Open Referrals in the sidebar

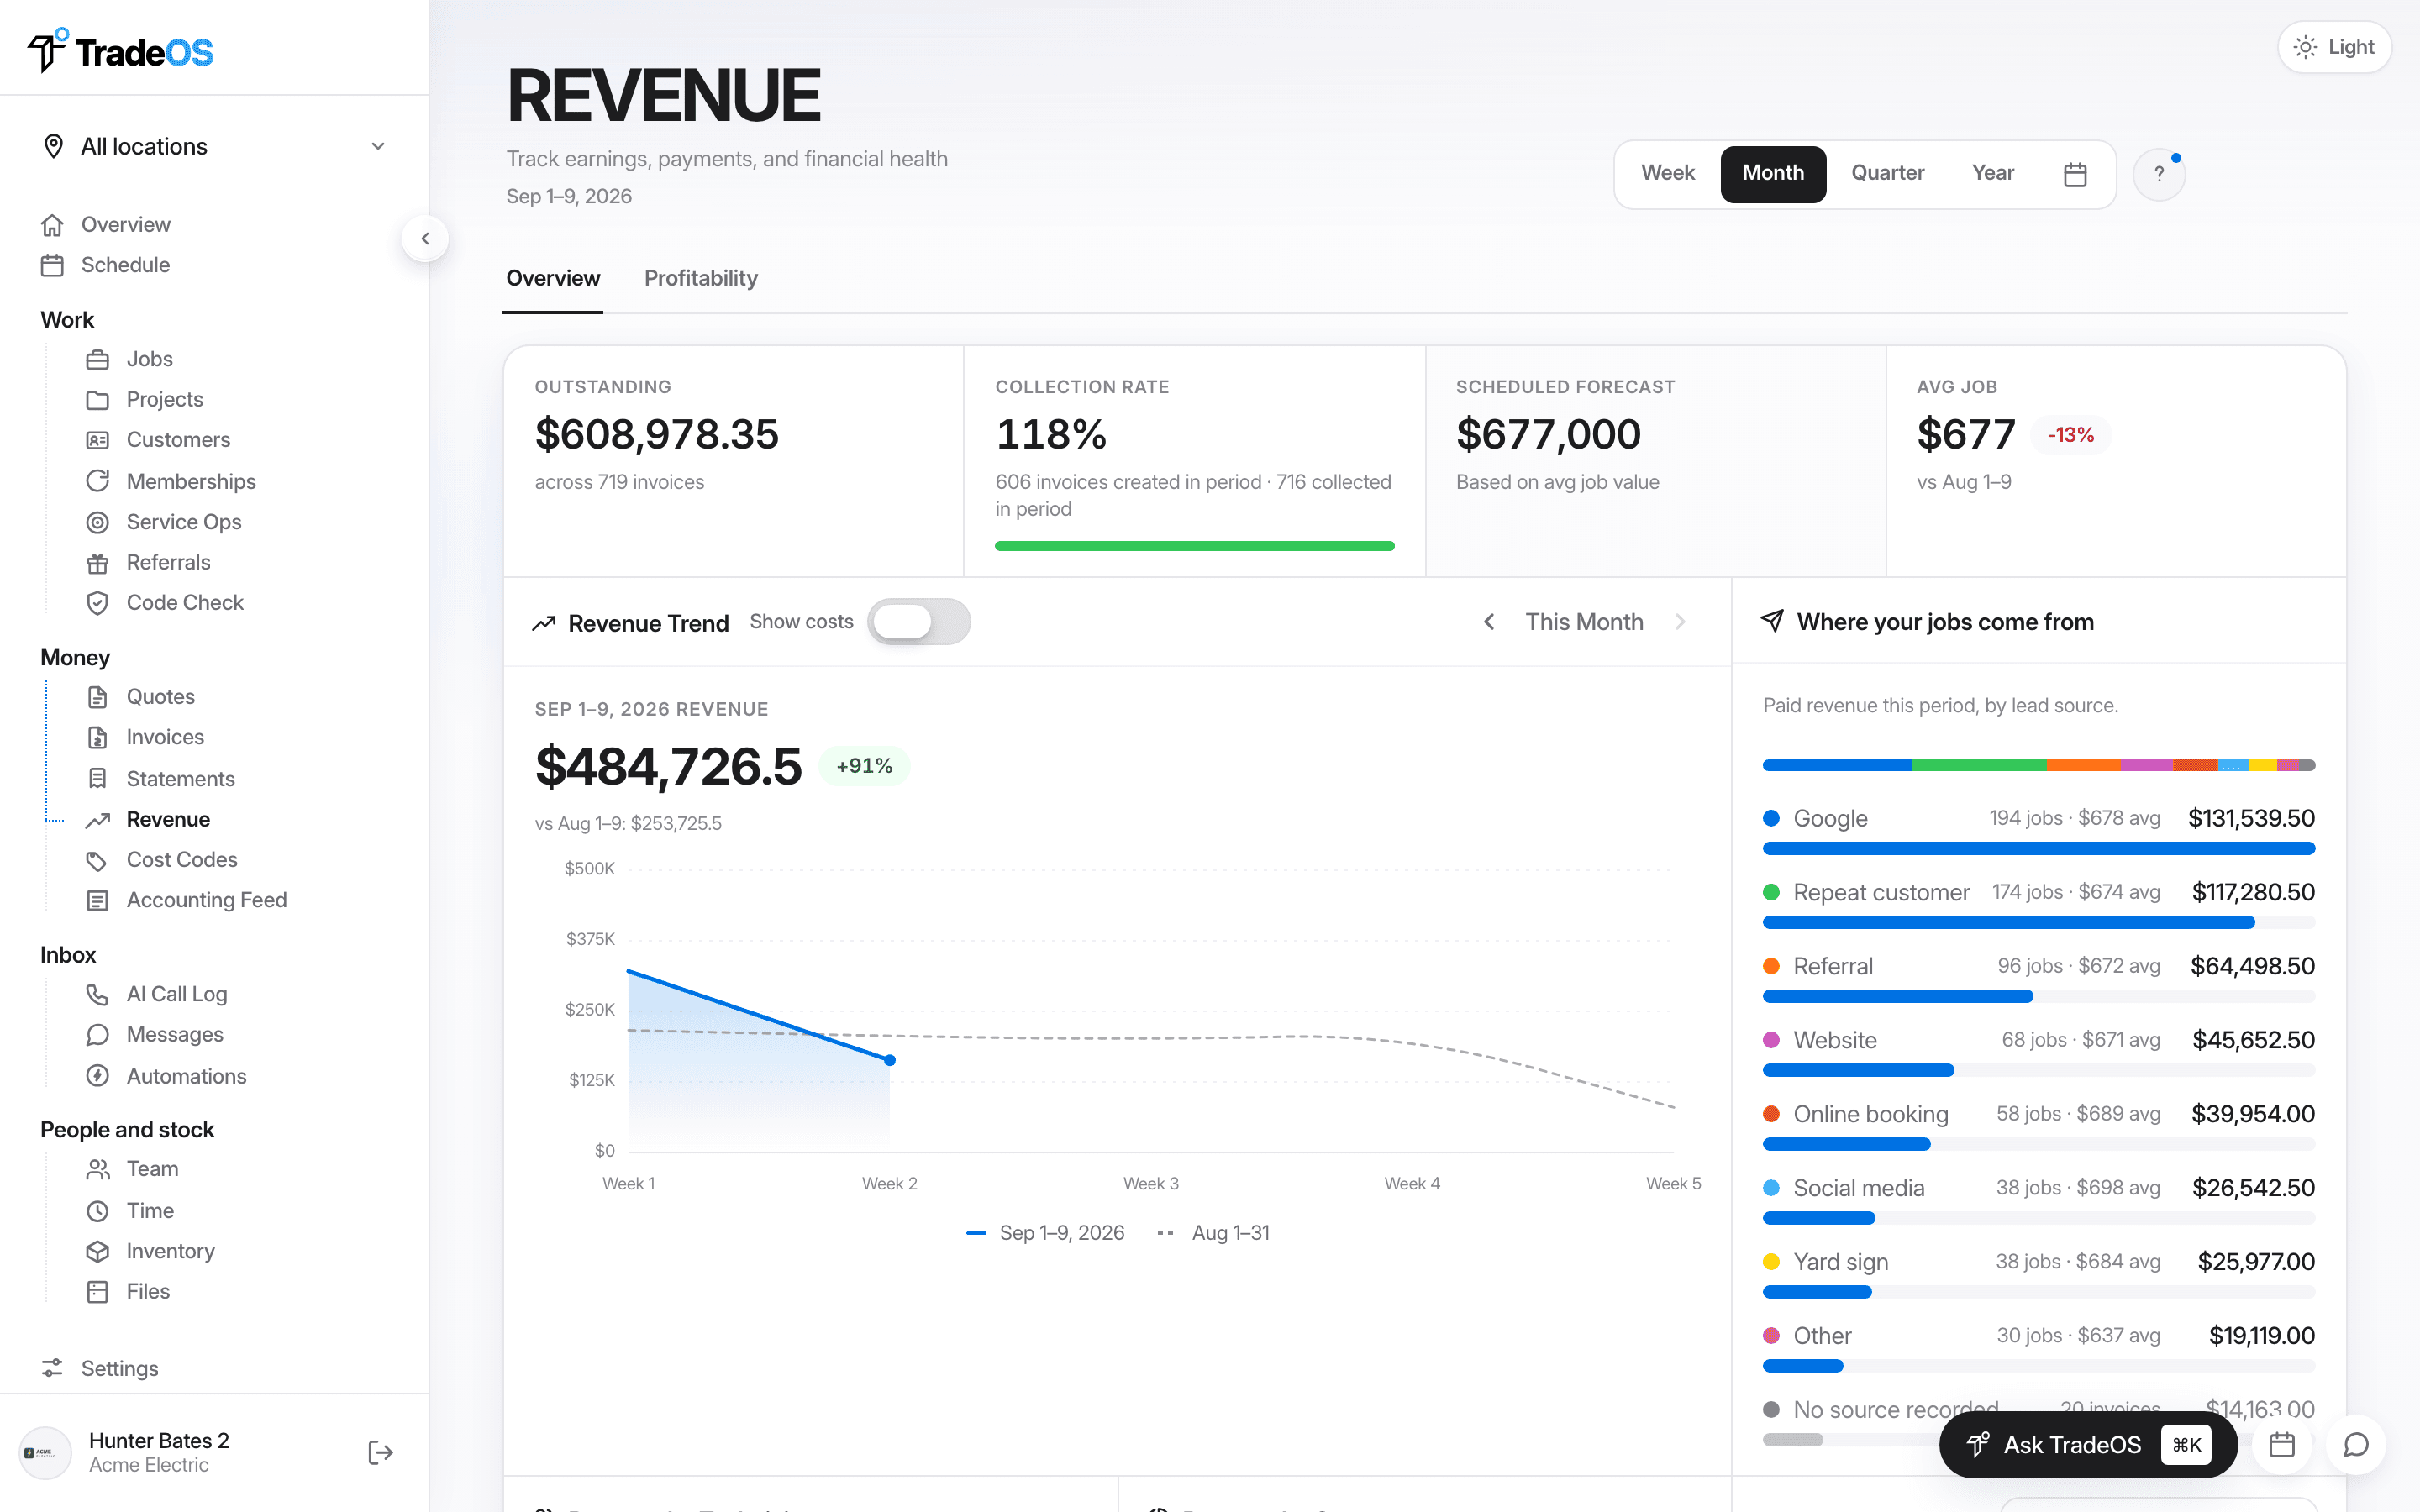click(x=168, y=562)
